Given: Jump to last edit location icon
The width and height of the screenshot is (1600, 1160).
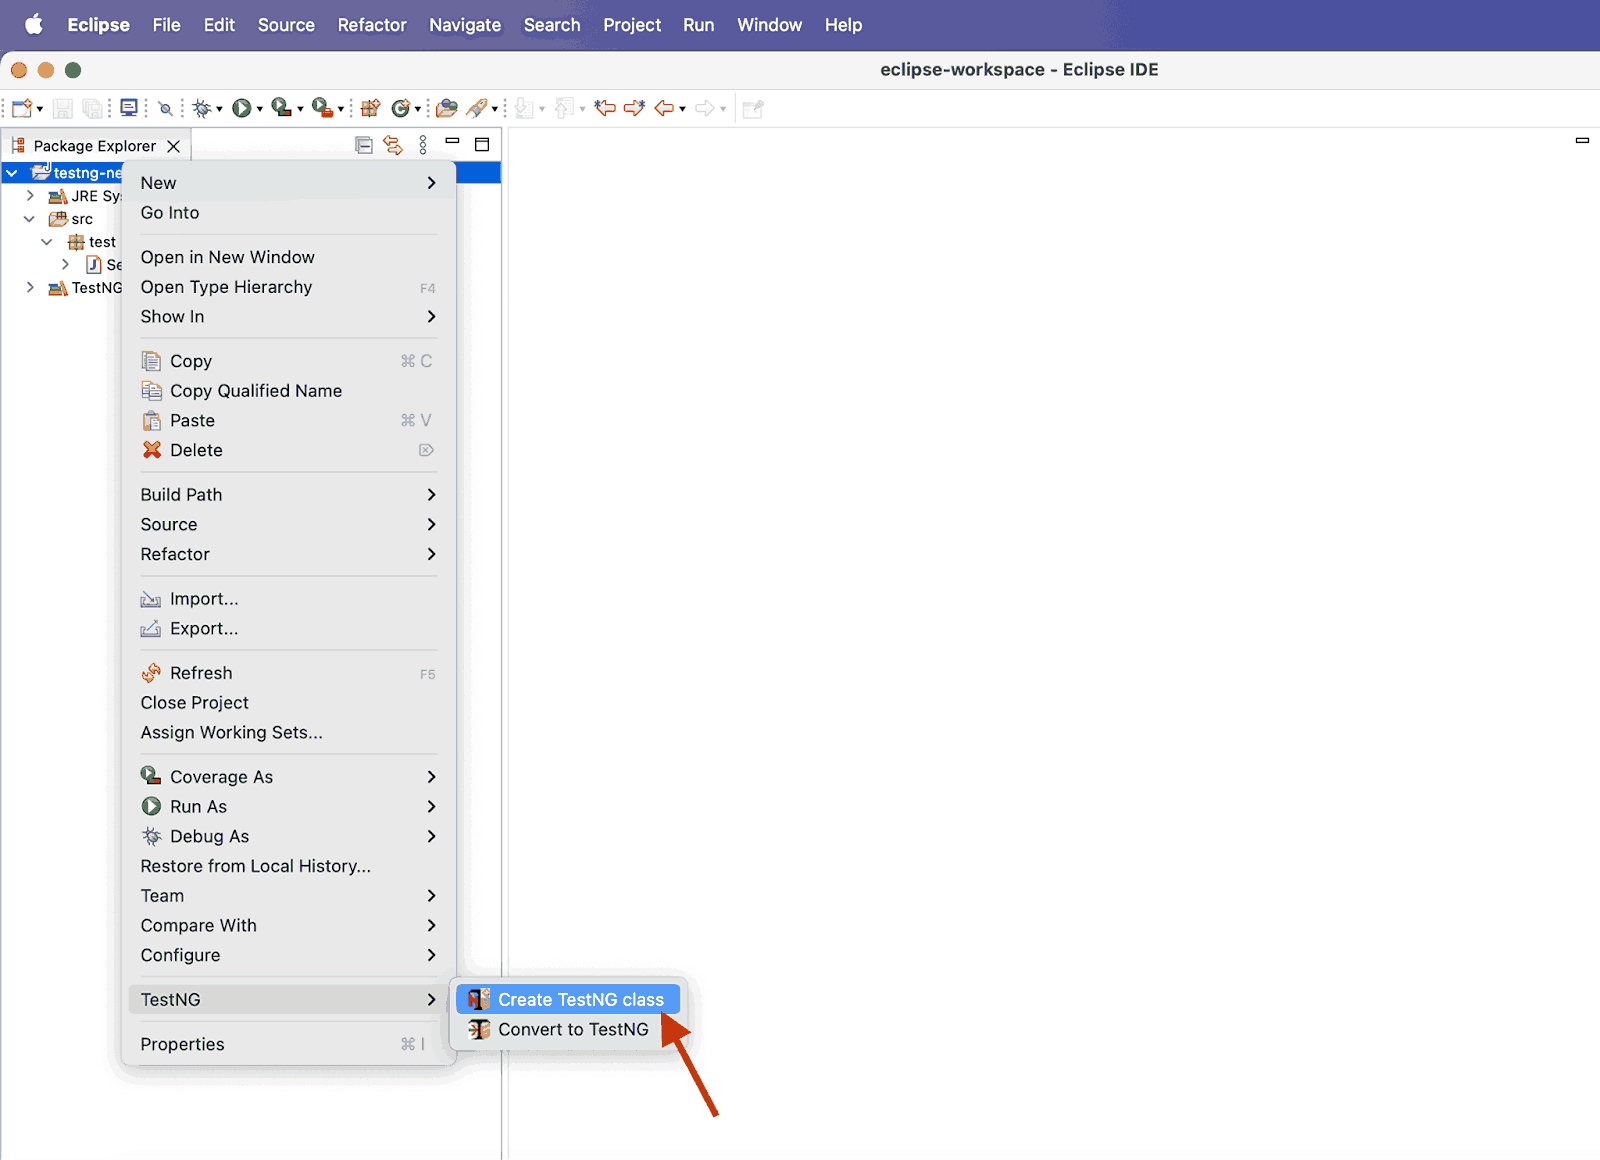Looking at the screenshot, I should [603, 107].
